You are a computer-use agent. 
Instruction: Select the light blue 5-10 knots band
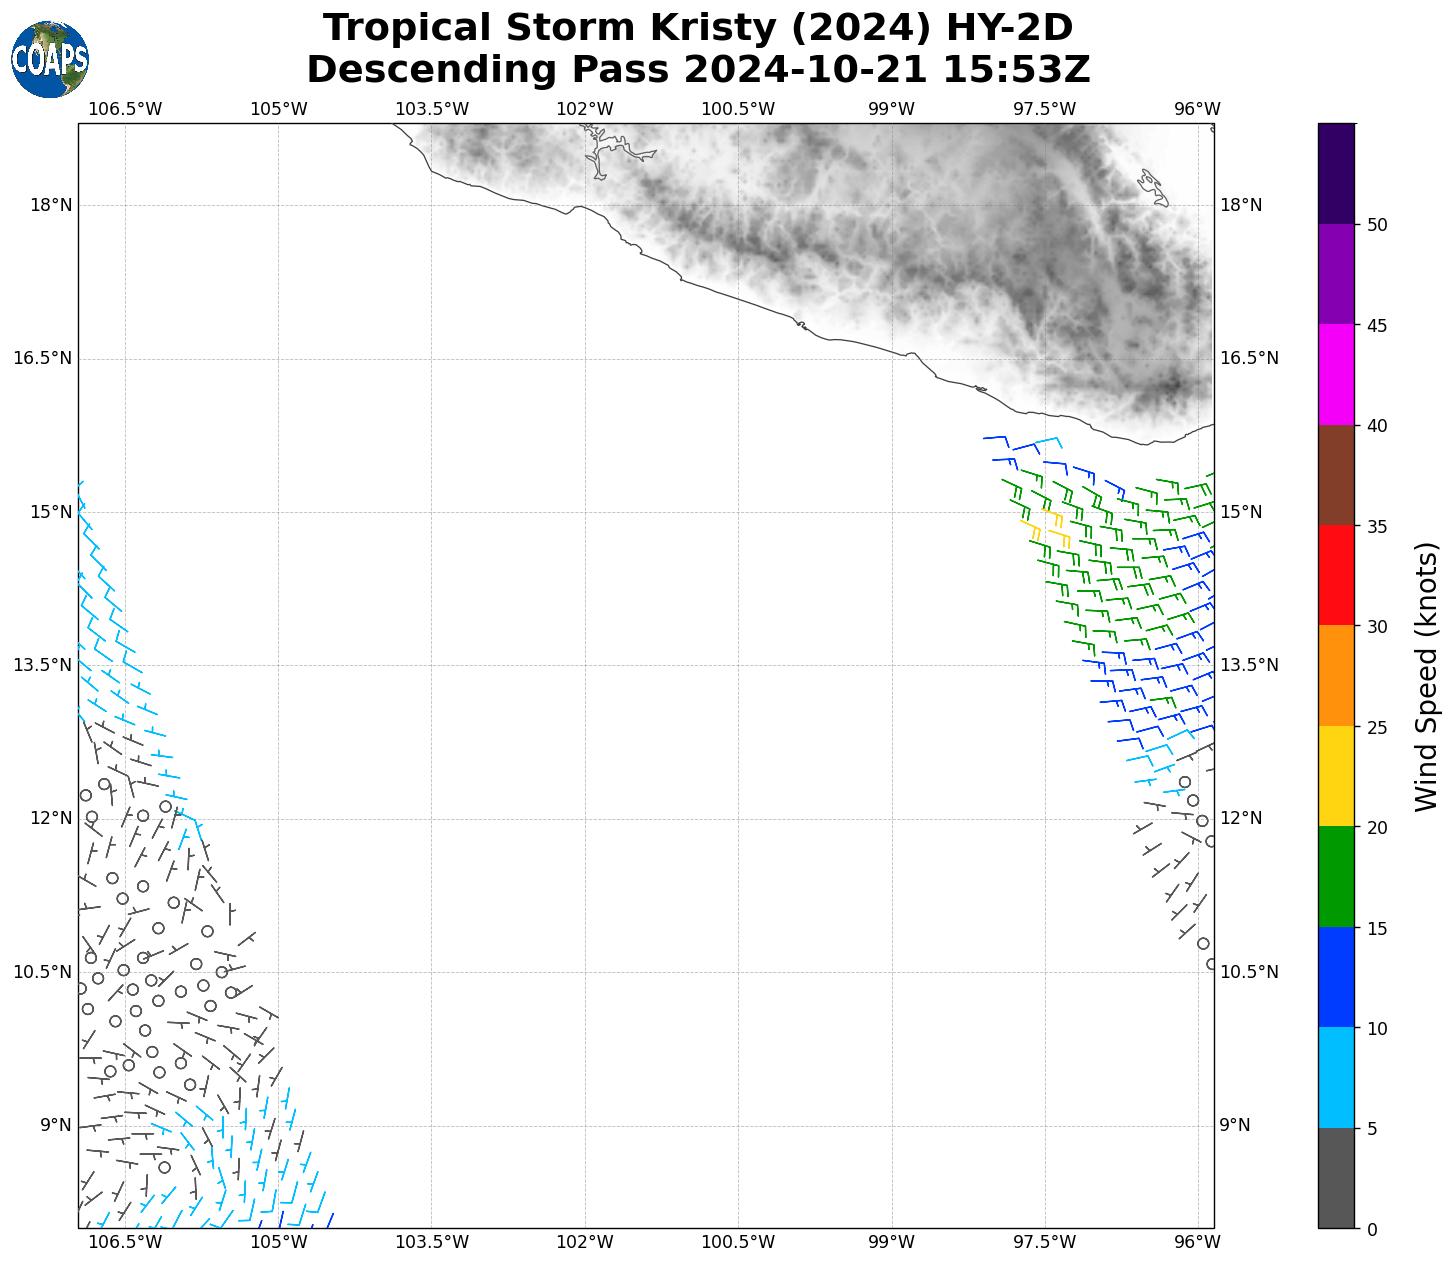tap(1336, 1077)
